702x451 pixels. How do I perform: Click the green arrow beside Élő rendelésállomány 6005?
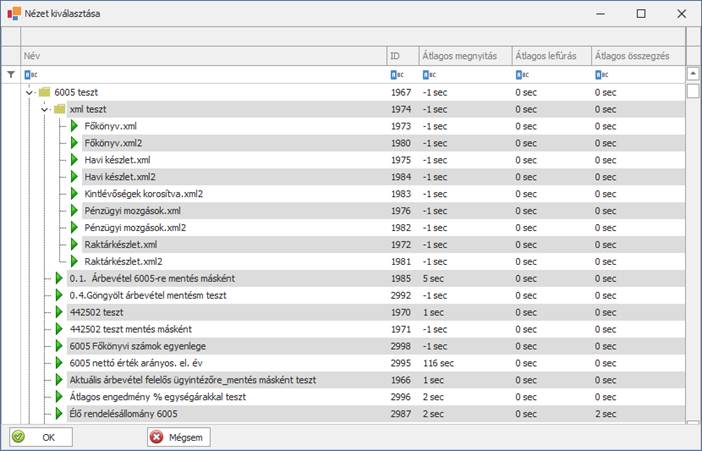coord(59,414)
